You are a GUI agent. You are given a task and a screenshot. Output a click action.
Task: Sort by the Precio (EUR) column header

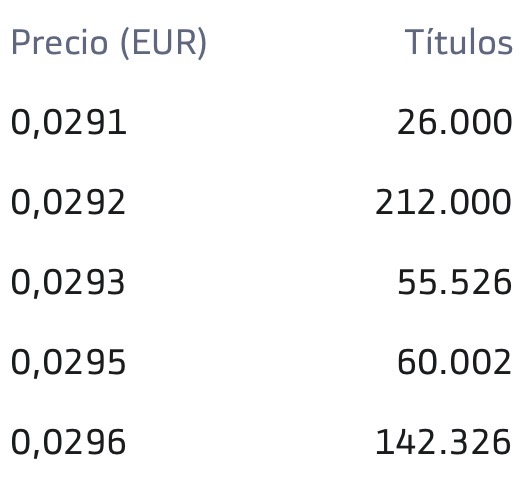109,43
